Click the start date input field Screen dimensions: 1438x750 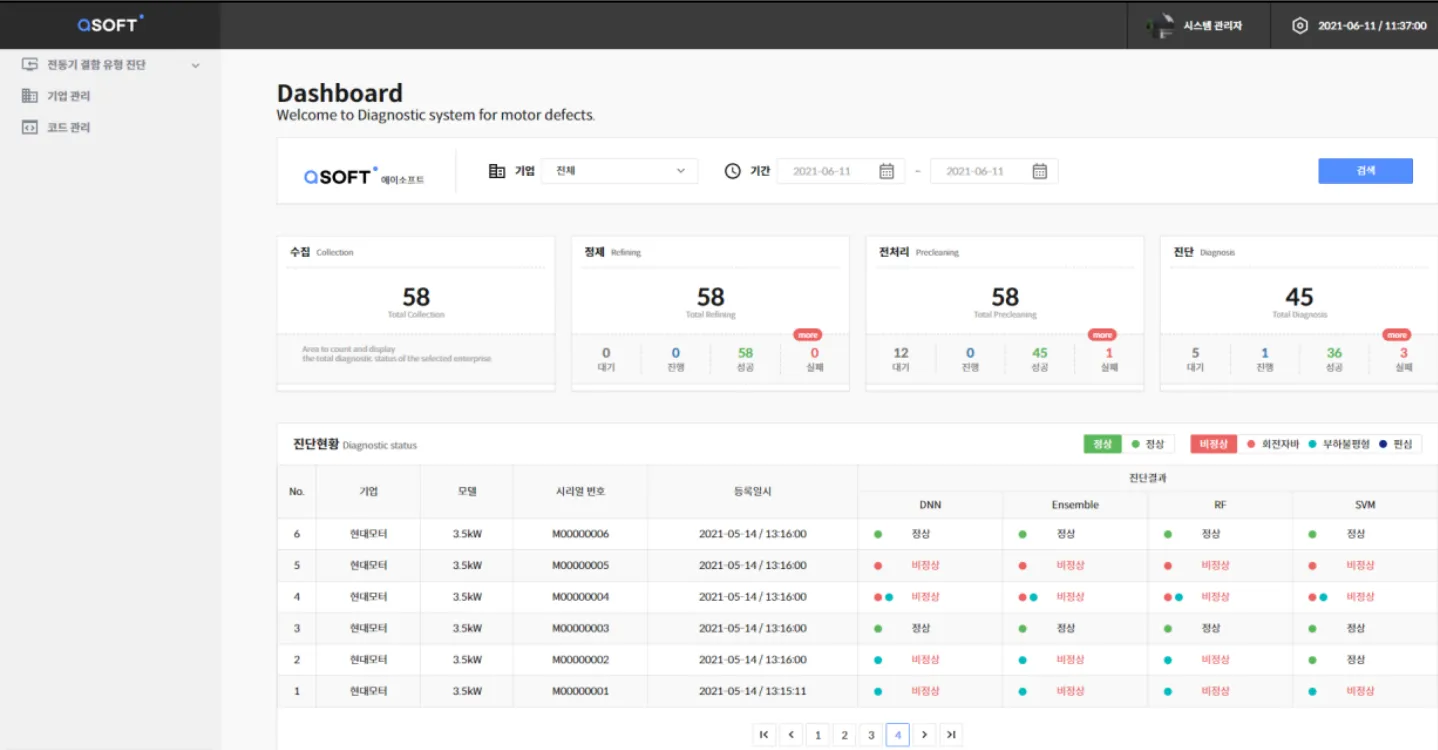point(823,171)
